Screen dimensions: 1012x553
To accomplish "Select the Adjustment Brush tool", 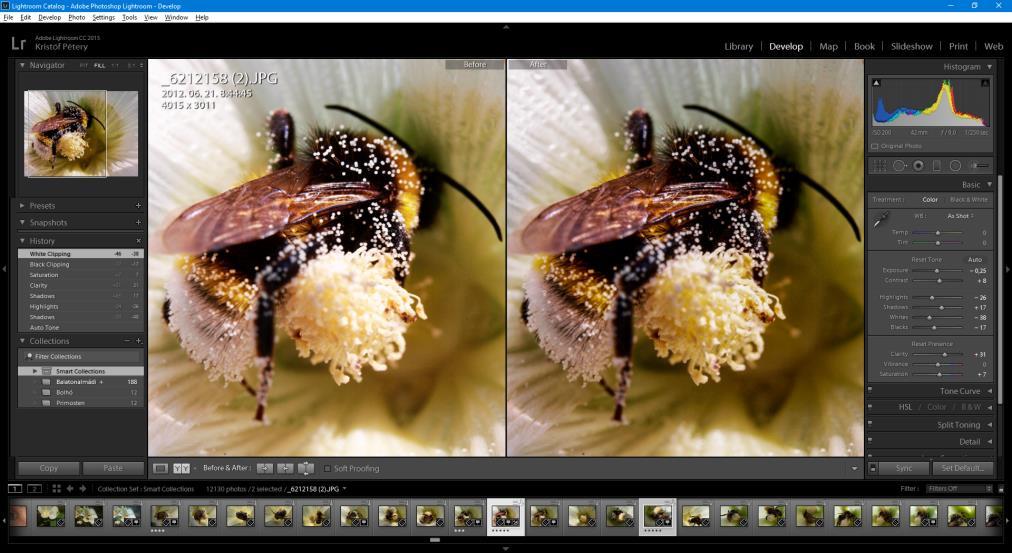I will click(x=979, y=166).
